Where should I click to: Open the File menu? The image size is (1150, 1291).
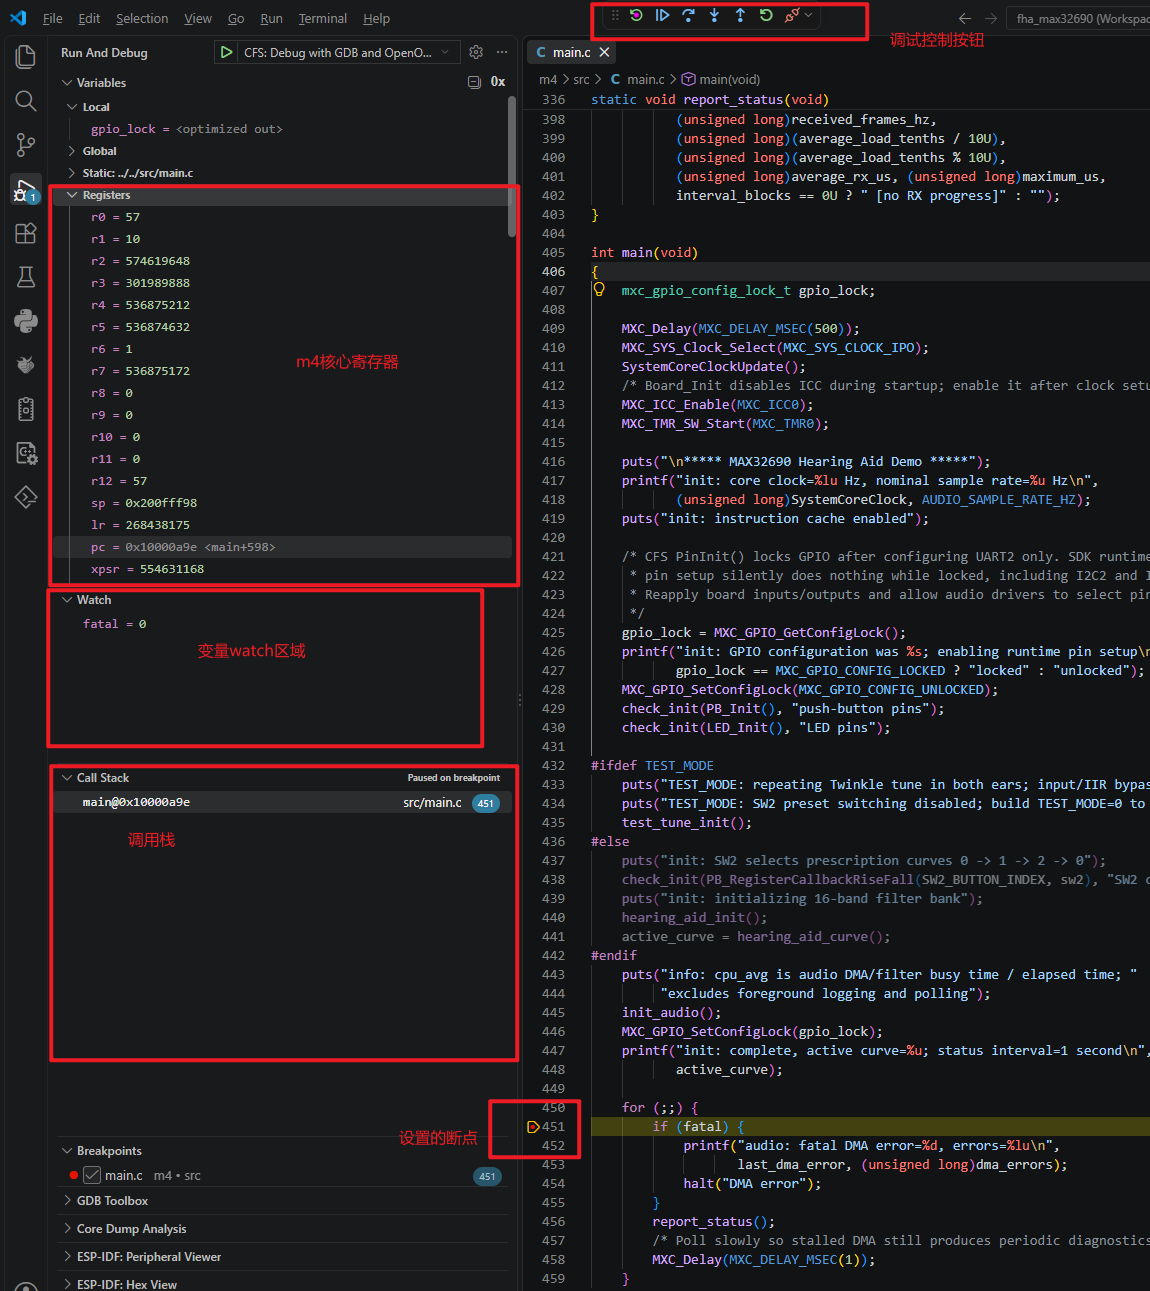coord(53,18)
